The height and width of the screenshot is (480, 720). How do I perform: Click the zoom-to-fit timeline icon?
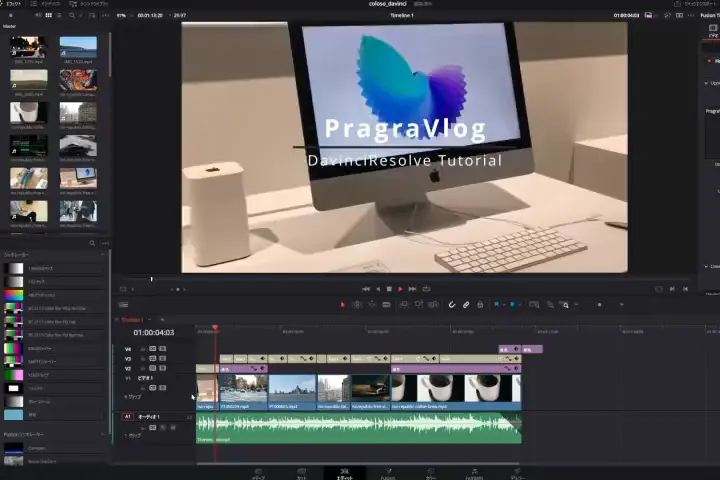534,305
